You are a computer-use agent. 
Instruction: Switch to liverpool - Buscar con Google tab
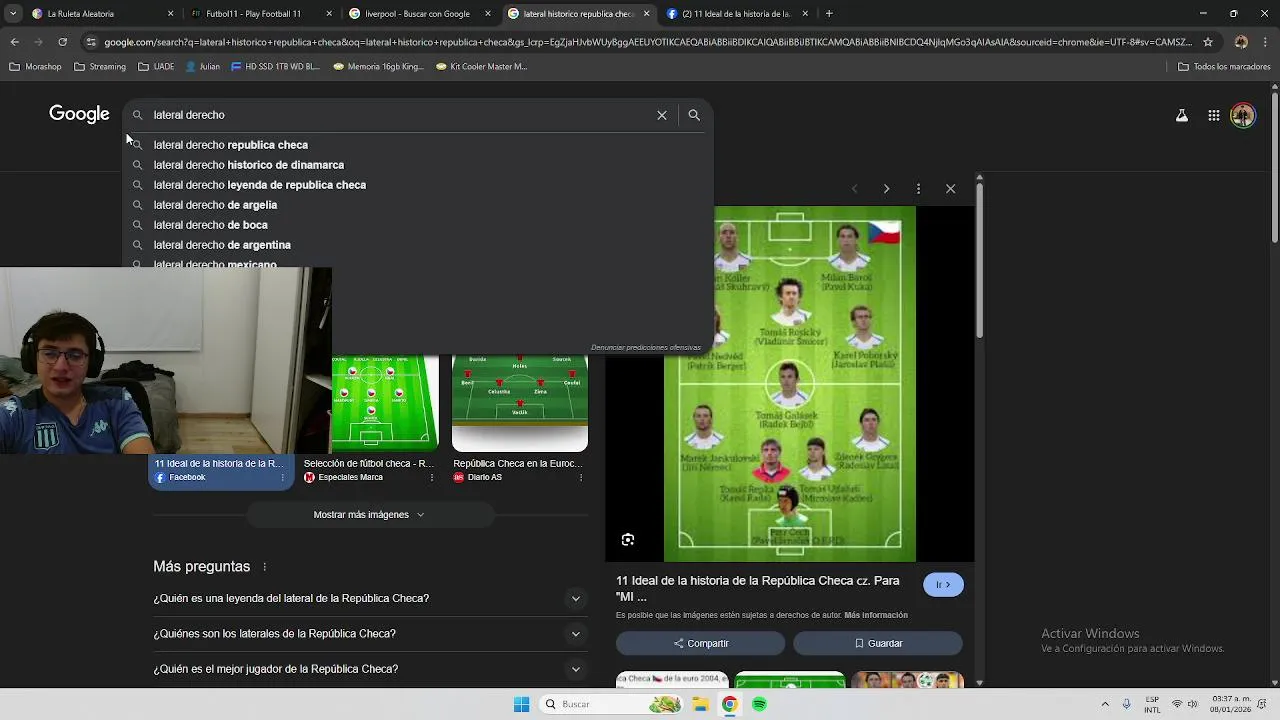(418, 14)
